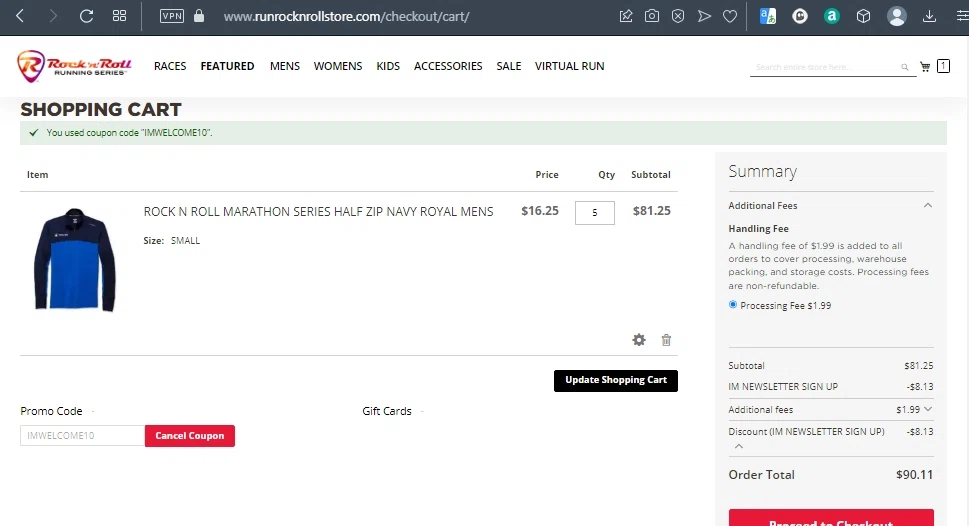The image size is (969, 526).
Task: Open the FEATURED menu
Action: coord(227,66)
